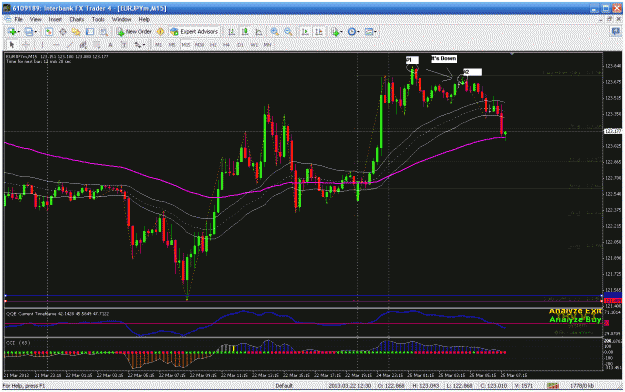Open the Window menu
625x392 pixels.
click(x=121, y=19)
